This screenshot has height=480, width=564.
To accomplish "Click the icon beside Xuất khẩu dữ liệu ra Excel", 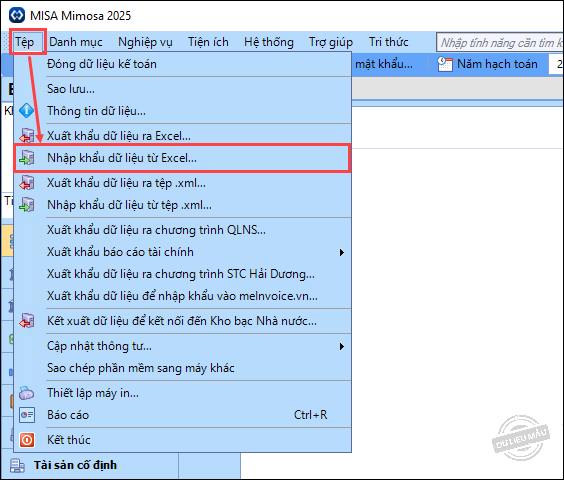I will pos(27,136).
